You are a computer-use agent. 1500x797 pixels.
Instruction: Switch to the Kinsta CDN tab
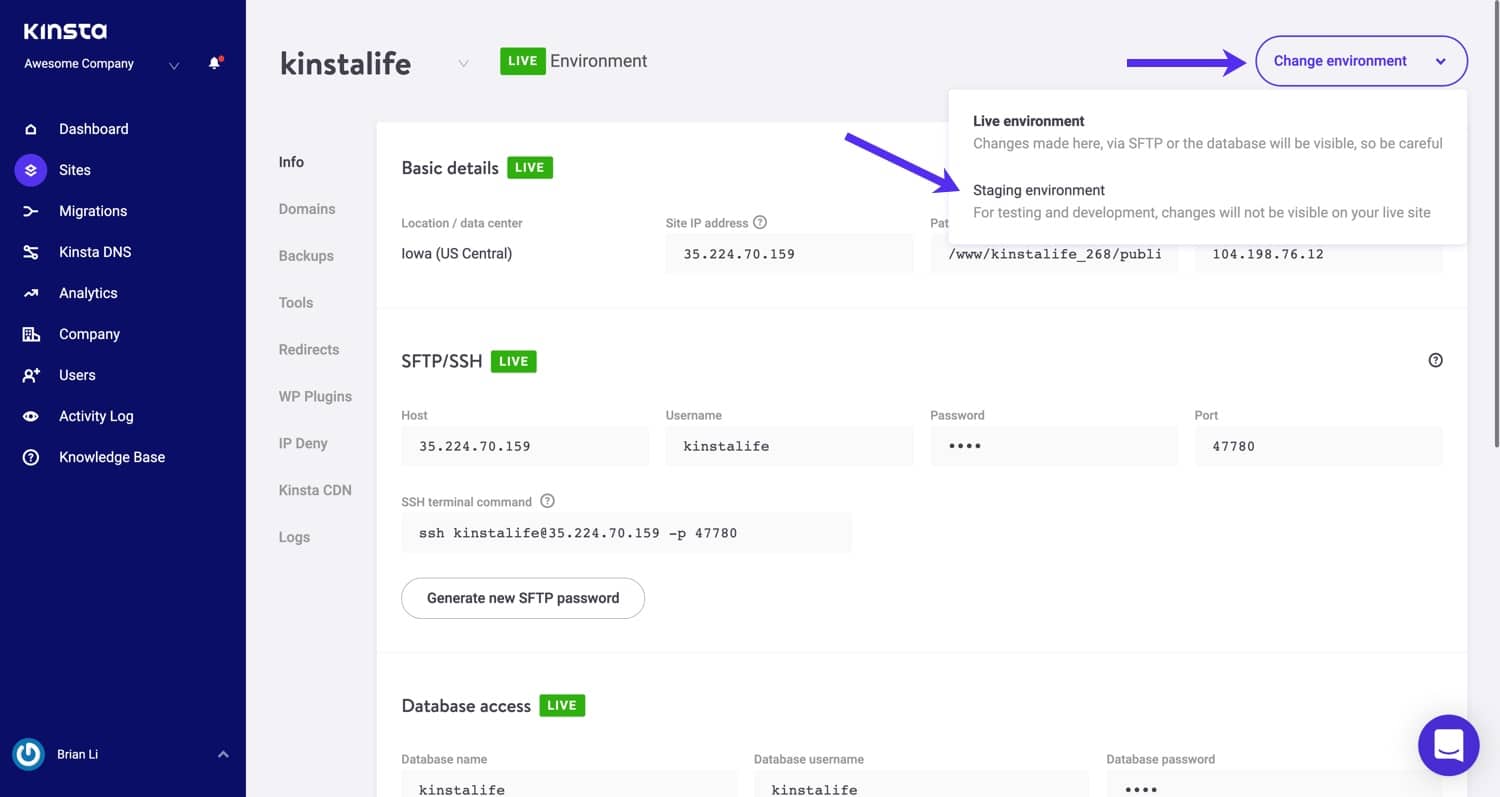[x=315, y=491]
